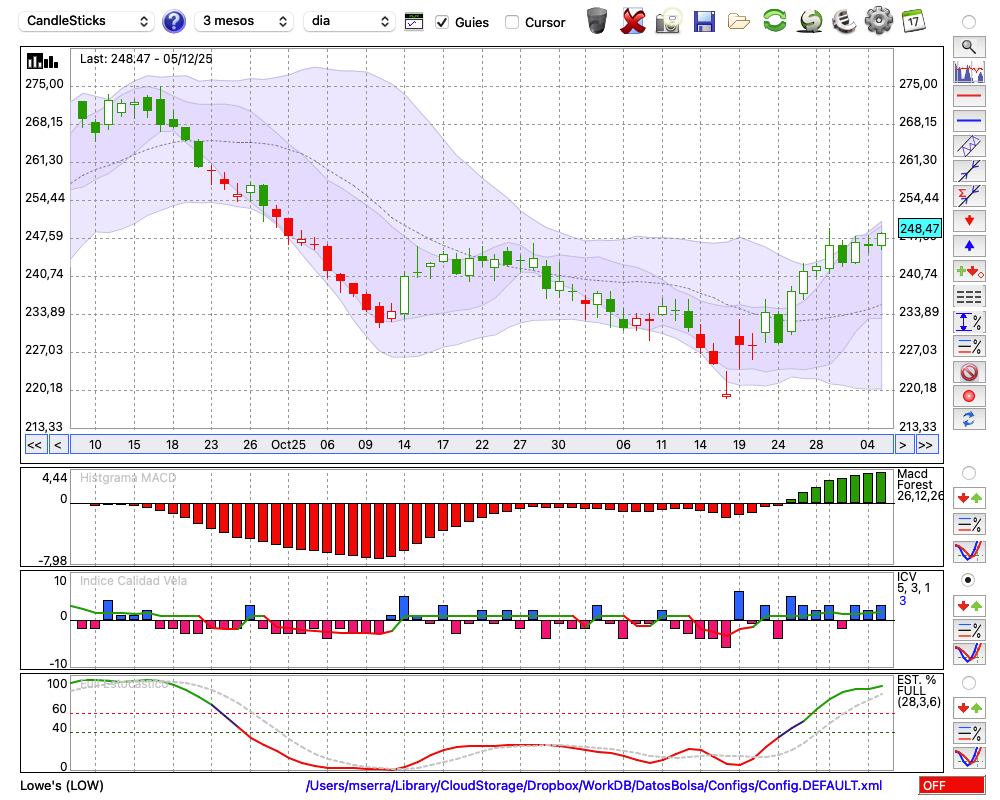Screen dimensions: 1000x800
Task: Select the radio button beside Stochastic panel
Action: (x=969, y=683)
